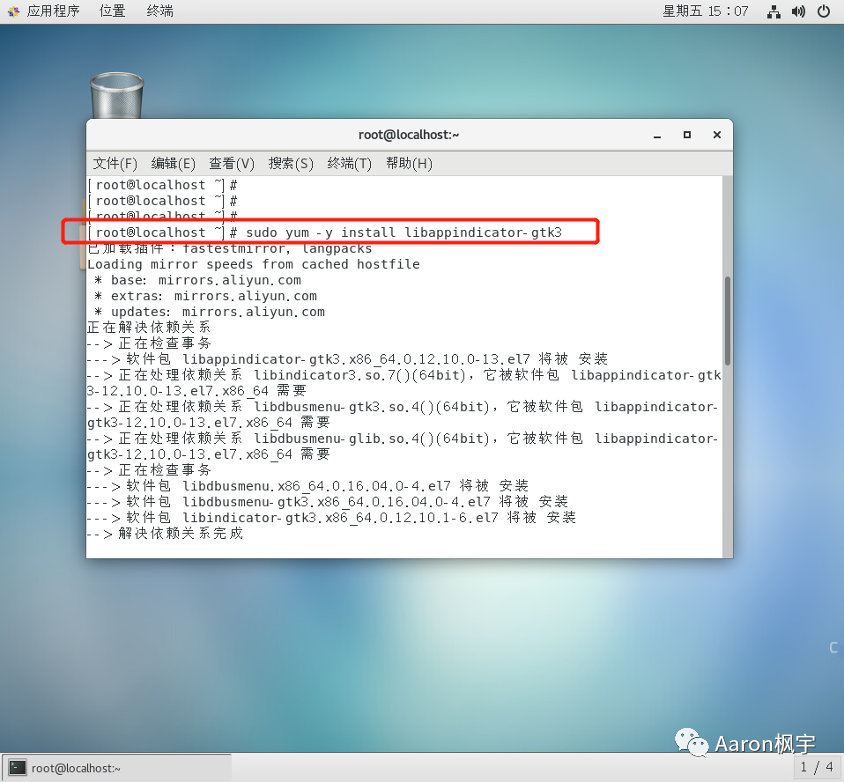Open the 终端(T) terminal menu
844x782 pixels.
pyautogui.click(x=349, y=163)
